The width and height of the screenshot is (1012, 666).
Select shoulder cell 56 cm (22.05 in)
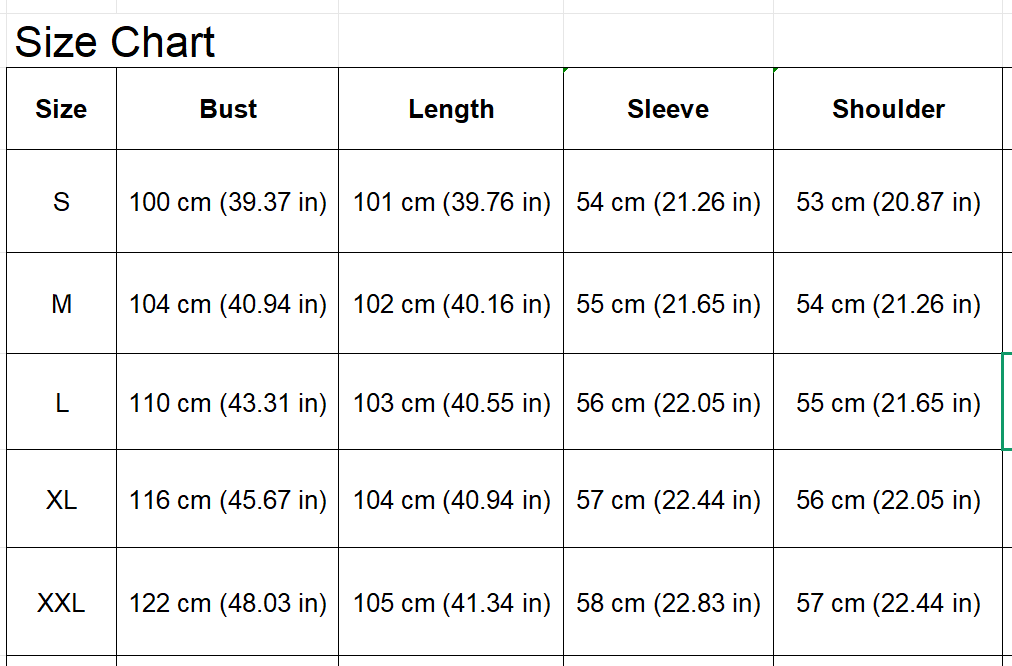[x=888, y=500]
